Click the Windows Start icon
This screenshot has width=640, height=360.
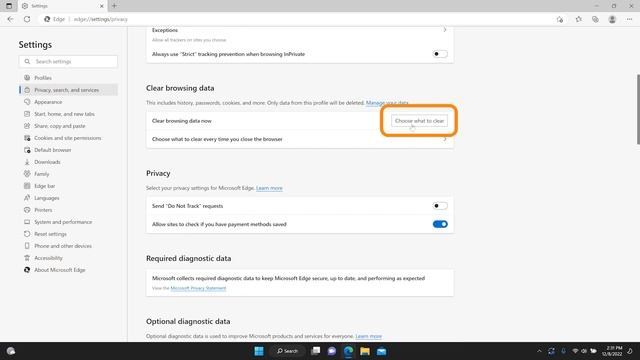pos(259,351)
